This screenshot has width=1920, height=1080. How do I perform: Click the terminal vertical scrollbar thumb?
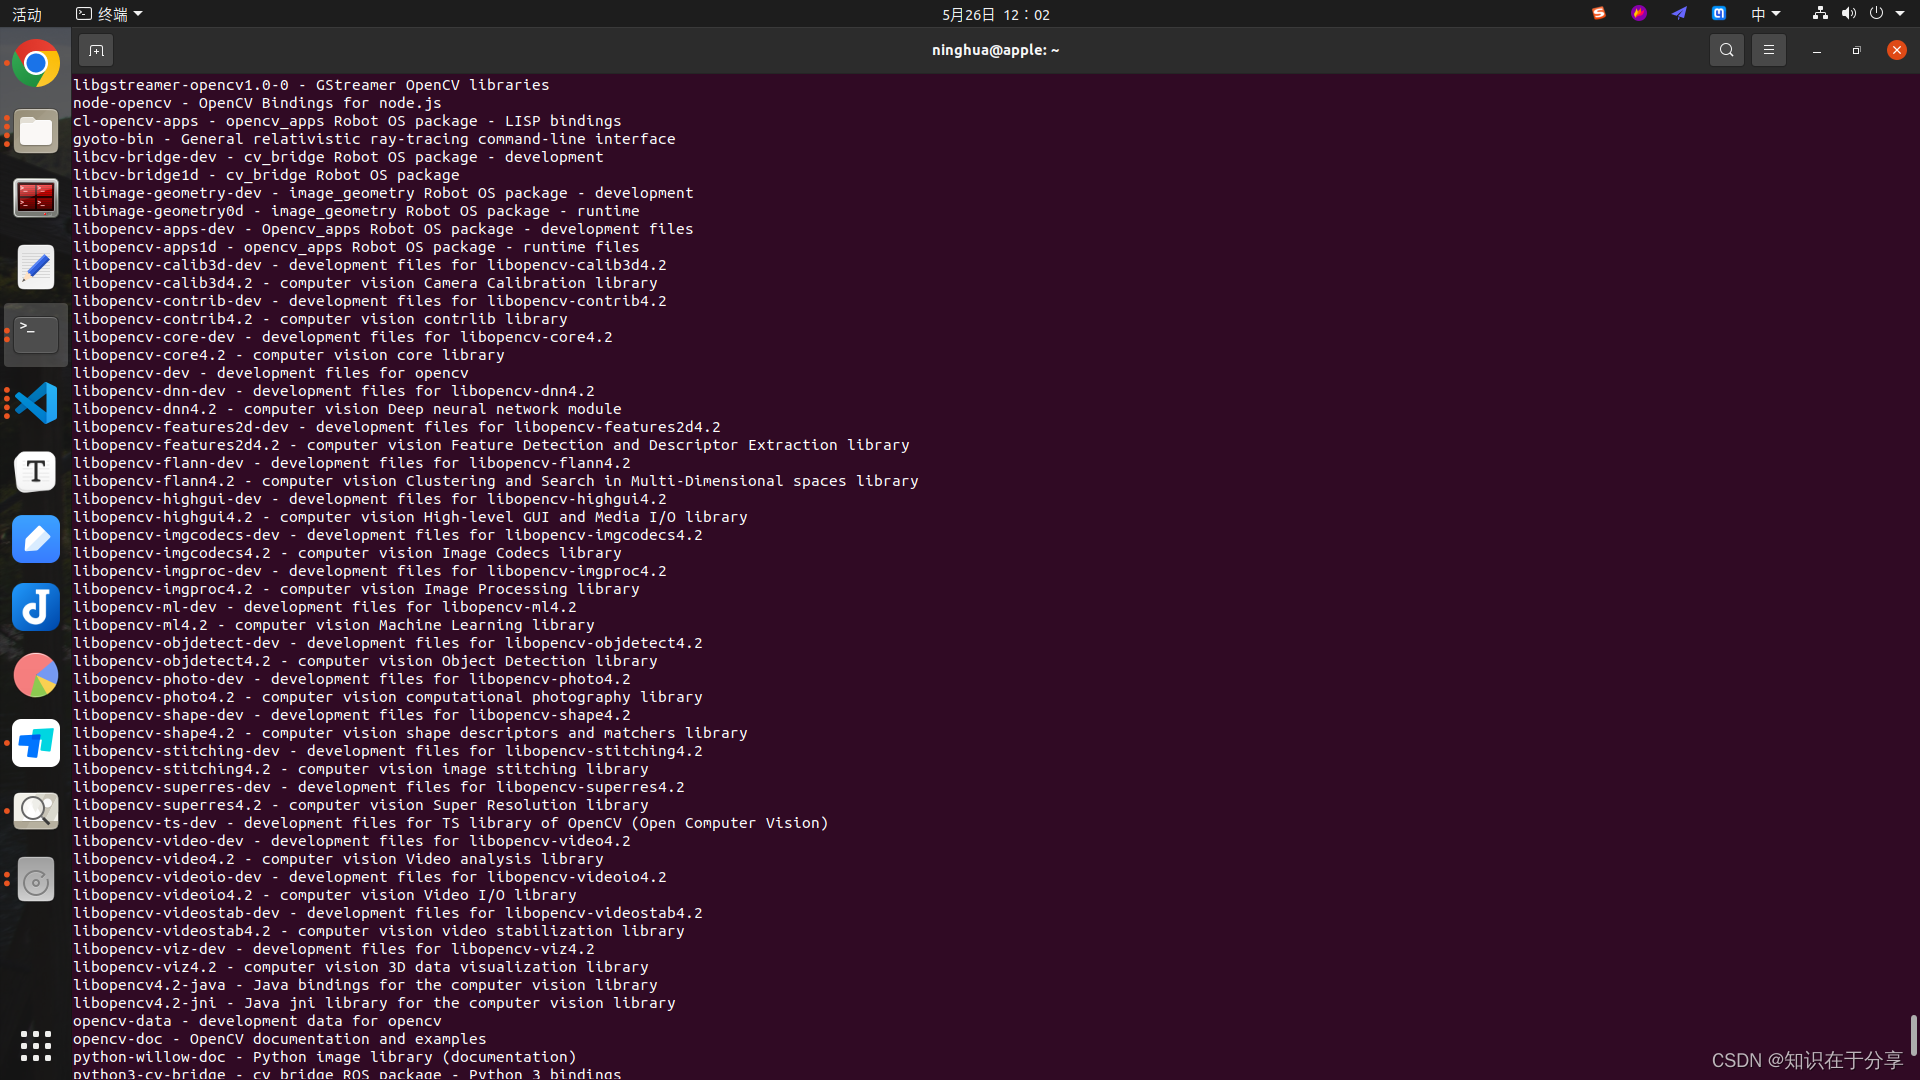click(1914, 1035)
